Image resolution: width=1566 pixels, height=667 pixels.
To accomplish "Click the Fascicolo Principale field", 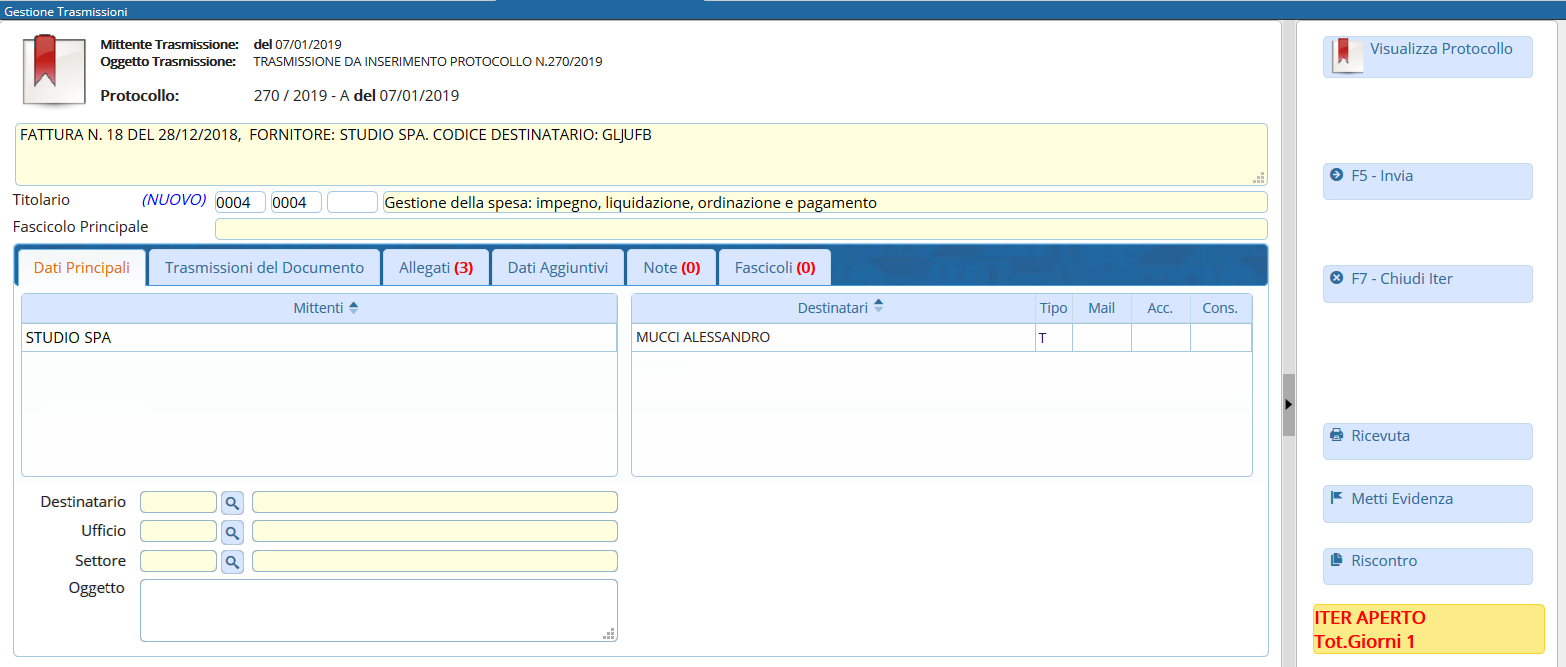I will [740, 229].
